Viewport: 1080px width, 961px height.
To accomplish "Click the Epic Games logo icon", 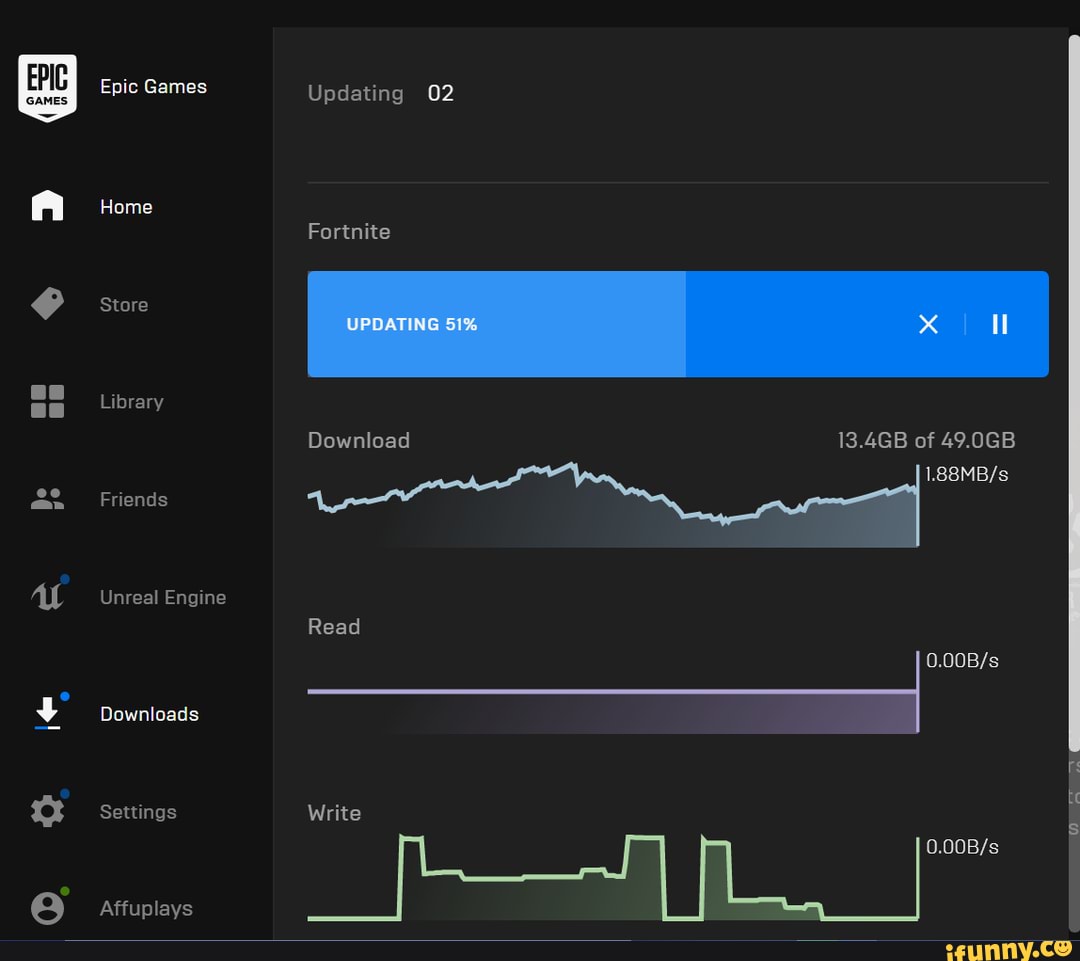I will click(x=47, y=88).
